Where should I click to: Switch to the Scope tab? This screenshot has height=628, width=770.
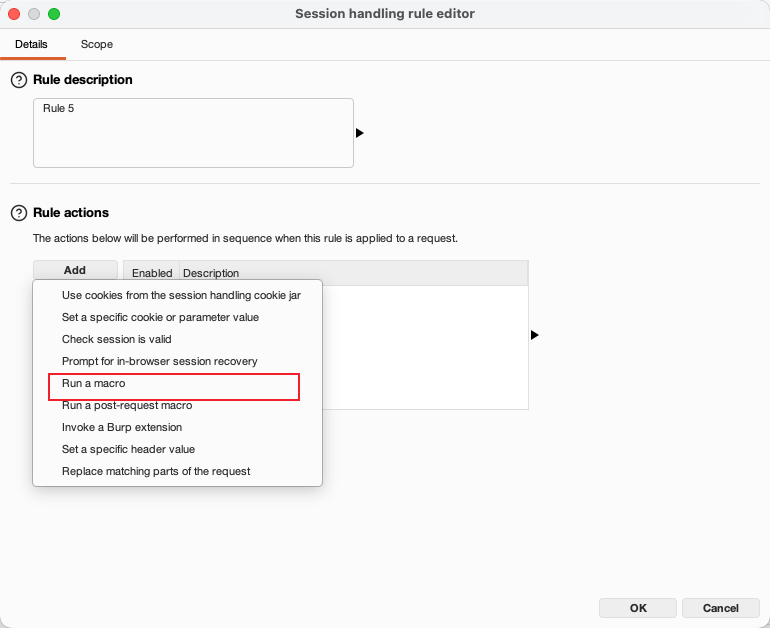click(97, 44)
